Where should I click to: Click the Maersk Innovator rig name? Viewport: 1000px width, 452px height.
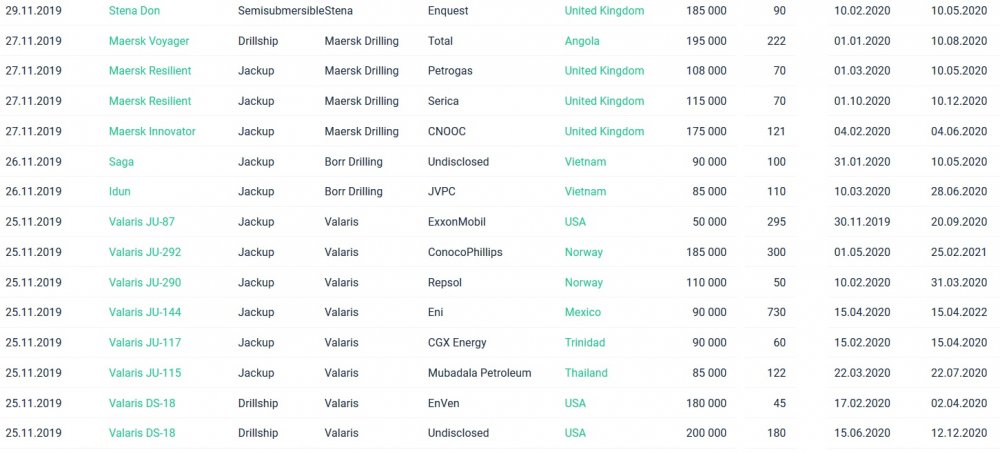tap(152, 131)
